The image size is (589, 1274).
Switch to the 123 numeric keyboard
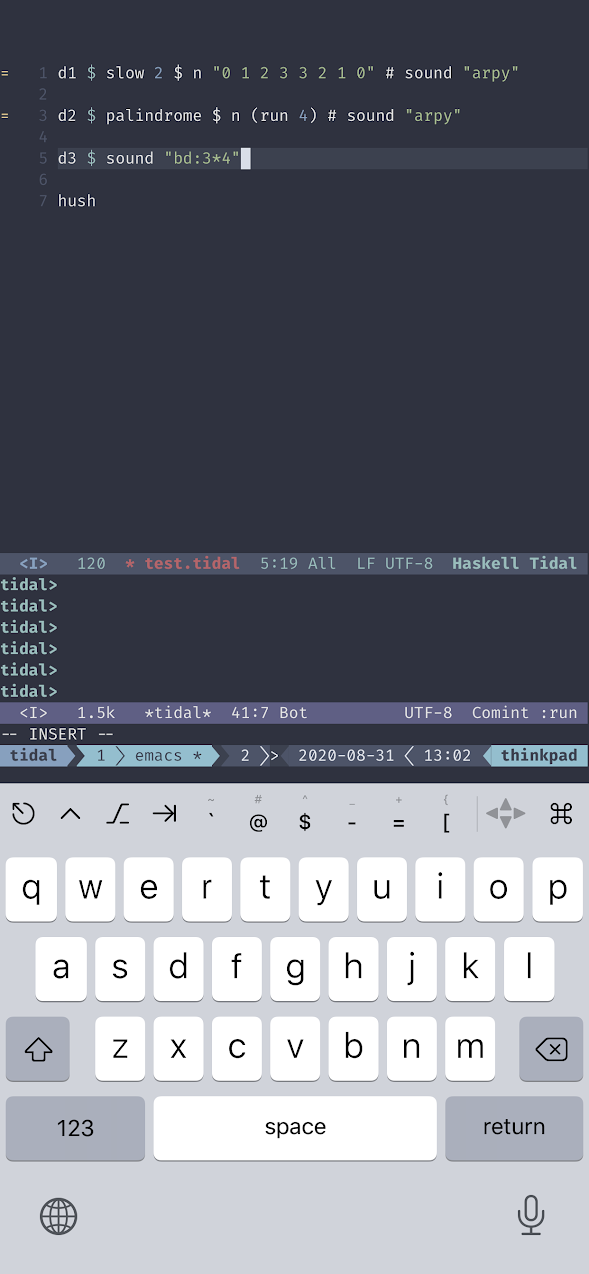(x=75, y=1128)
